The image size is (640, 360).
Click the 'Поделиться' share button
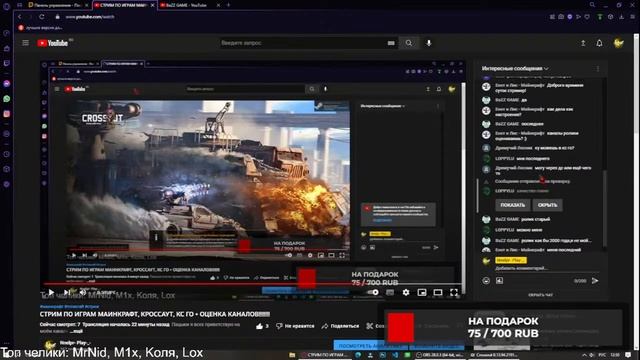340,326
